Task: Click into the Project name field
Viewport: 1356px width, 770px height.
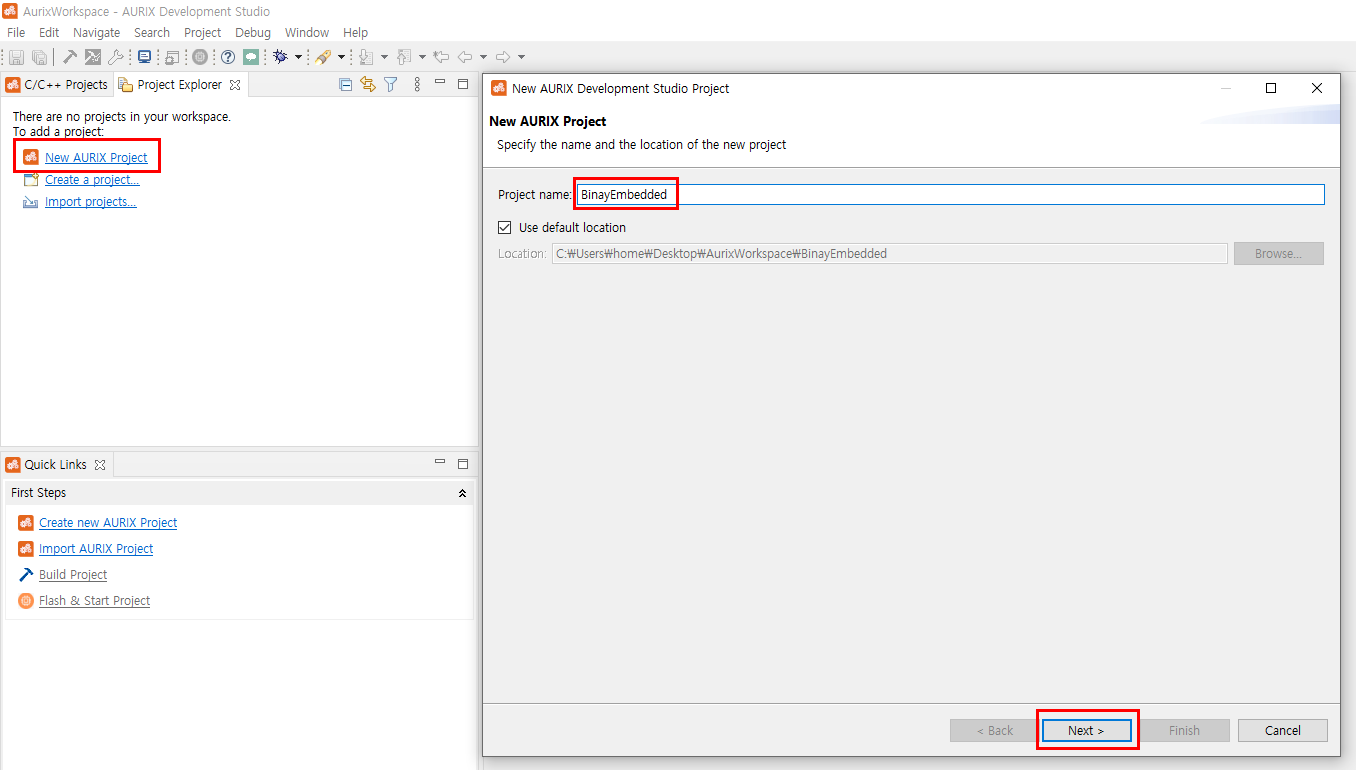Action: point(950,195)
